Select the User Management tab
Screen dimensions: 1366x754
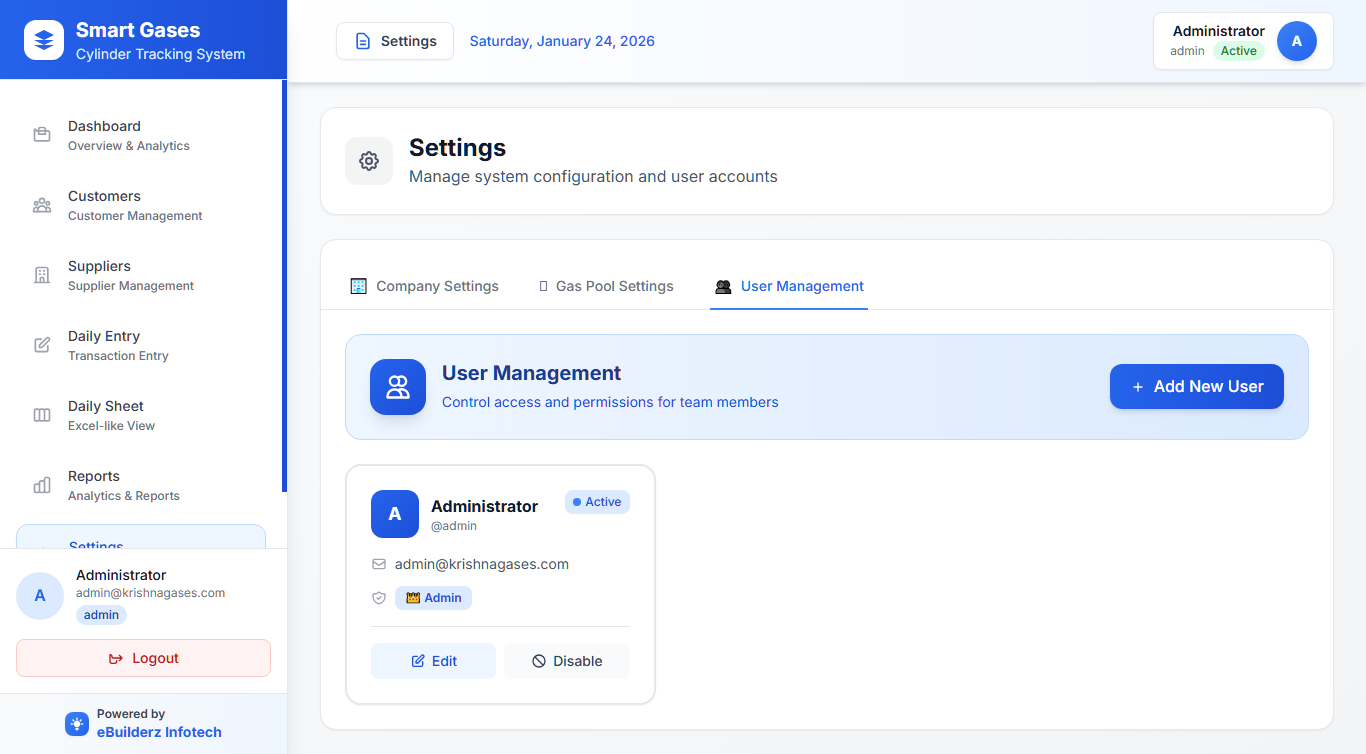tap(789, 286)
